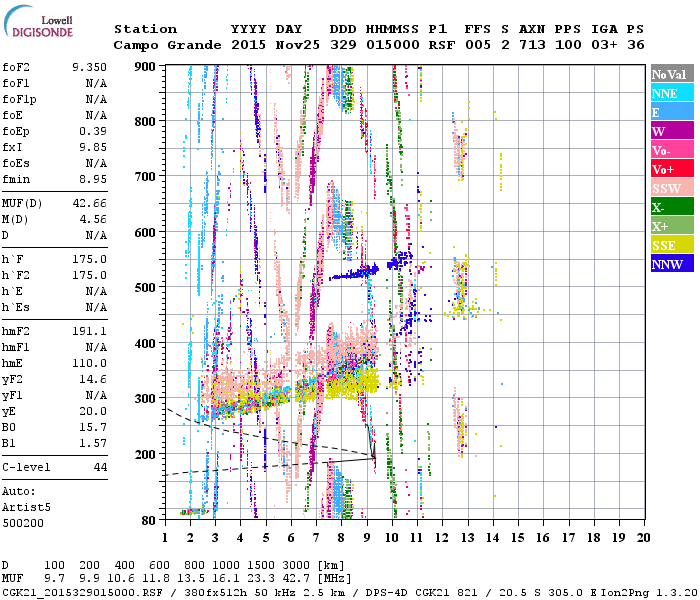Select the NNE cyan legend swatch
700x600 pixels.
672,93
